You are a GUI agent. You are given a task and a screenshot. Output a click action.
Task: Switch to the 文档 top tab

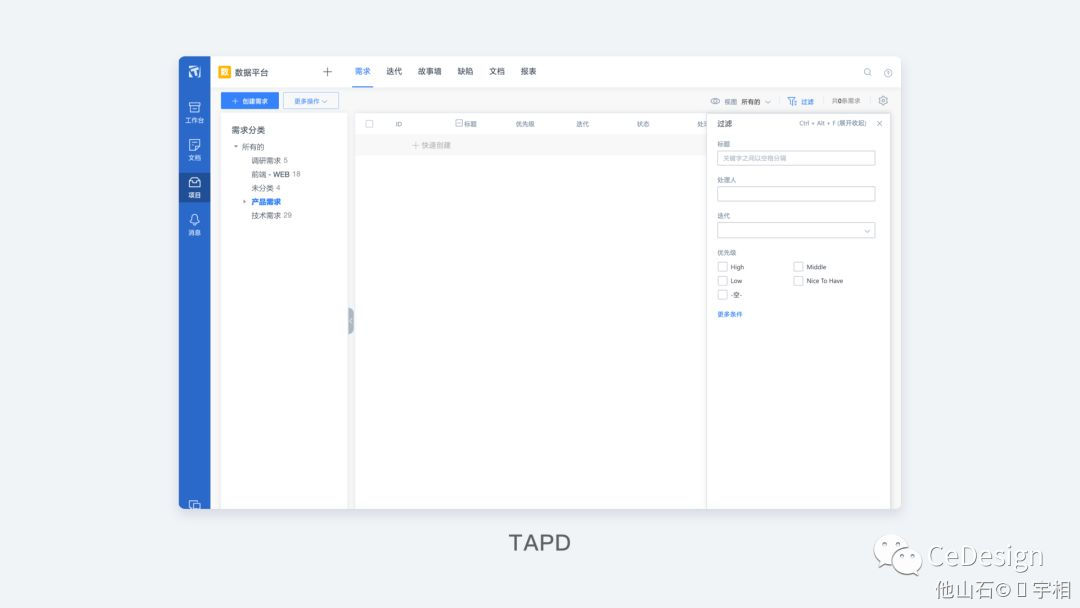pos(497,72)
